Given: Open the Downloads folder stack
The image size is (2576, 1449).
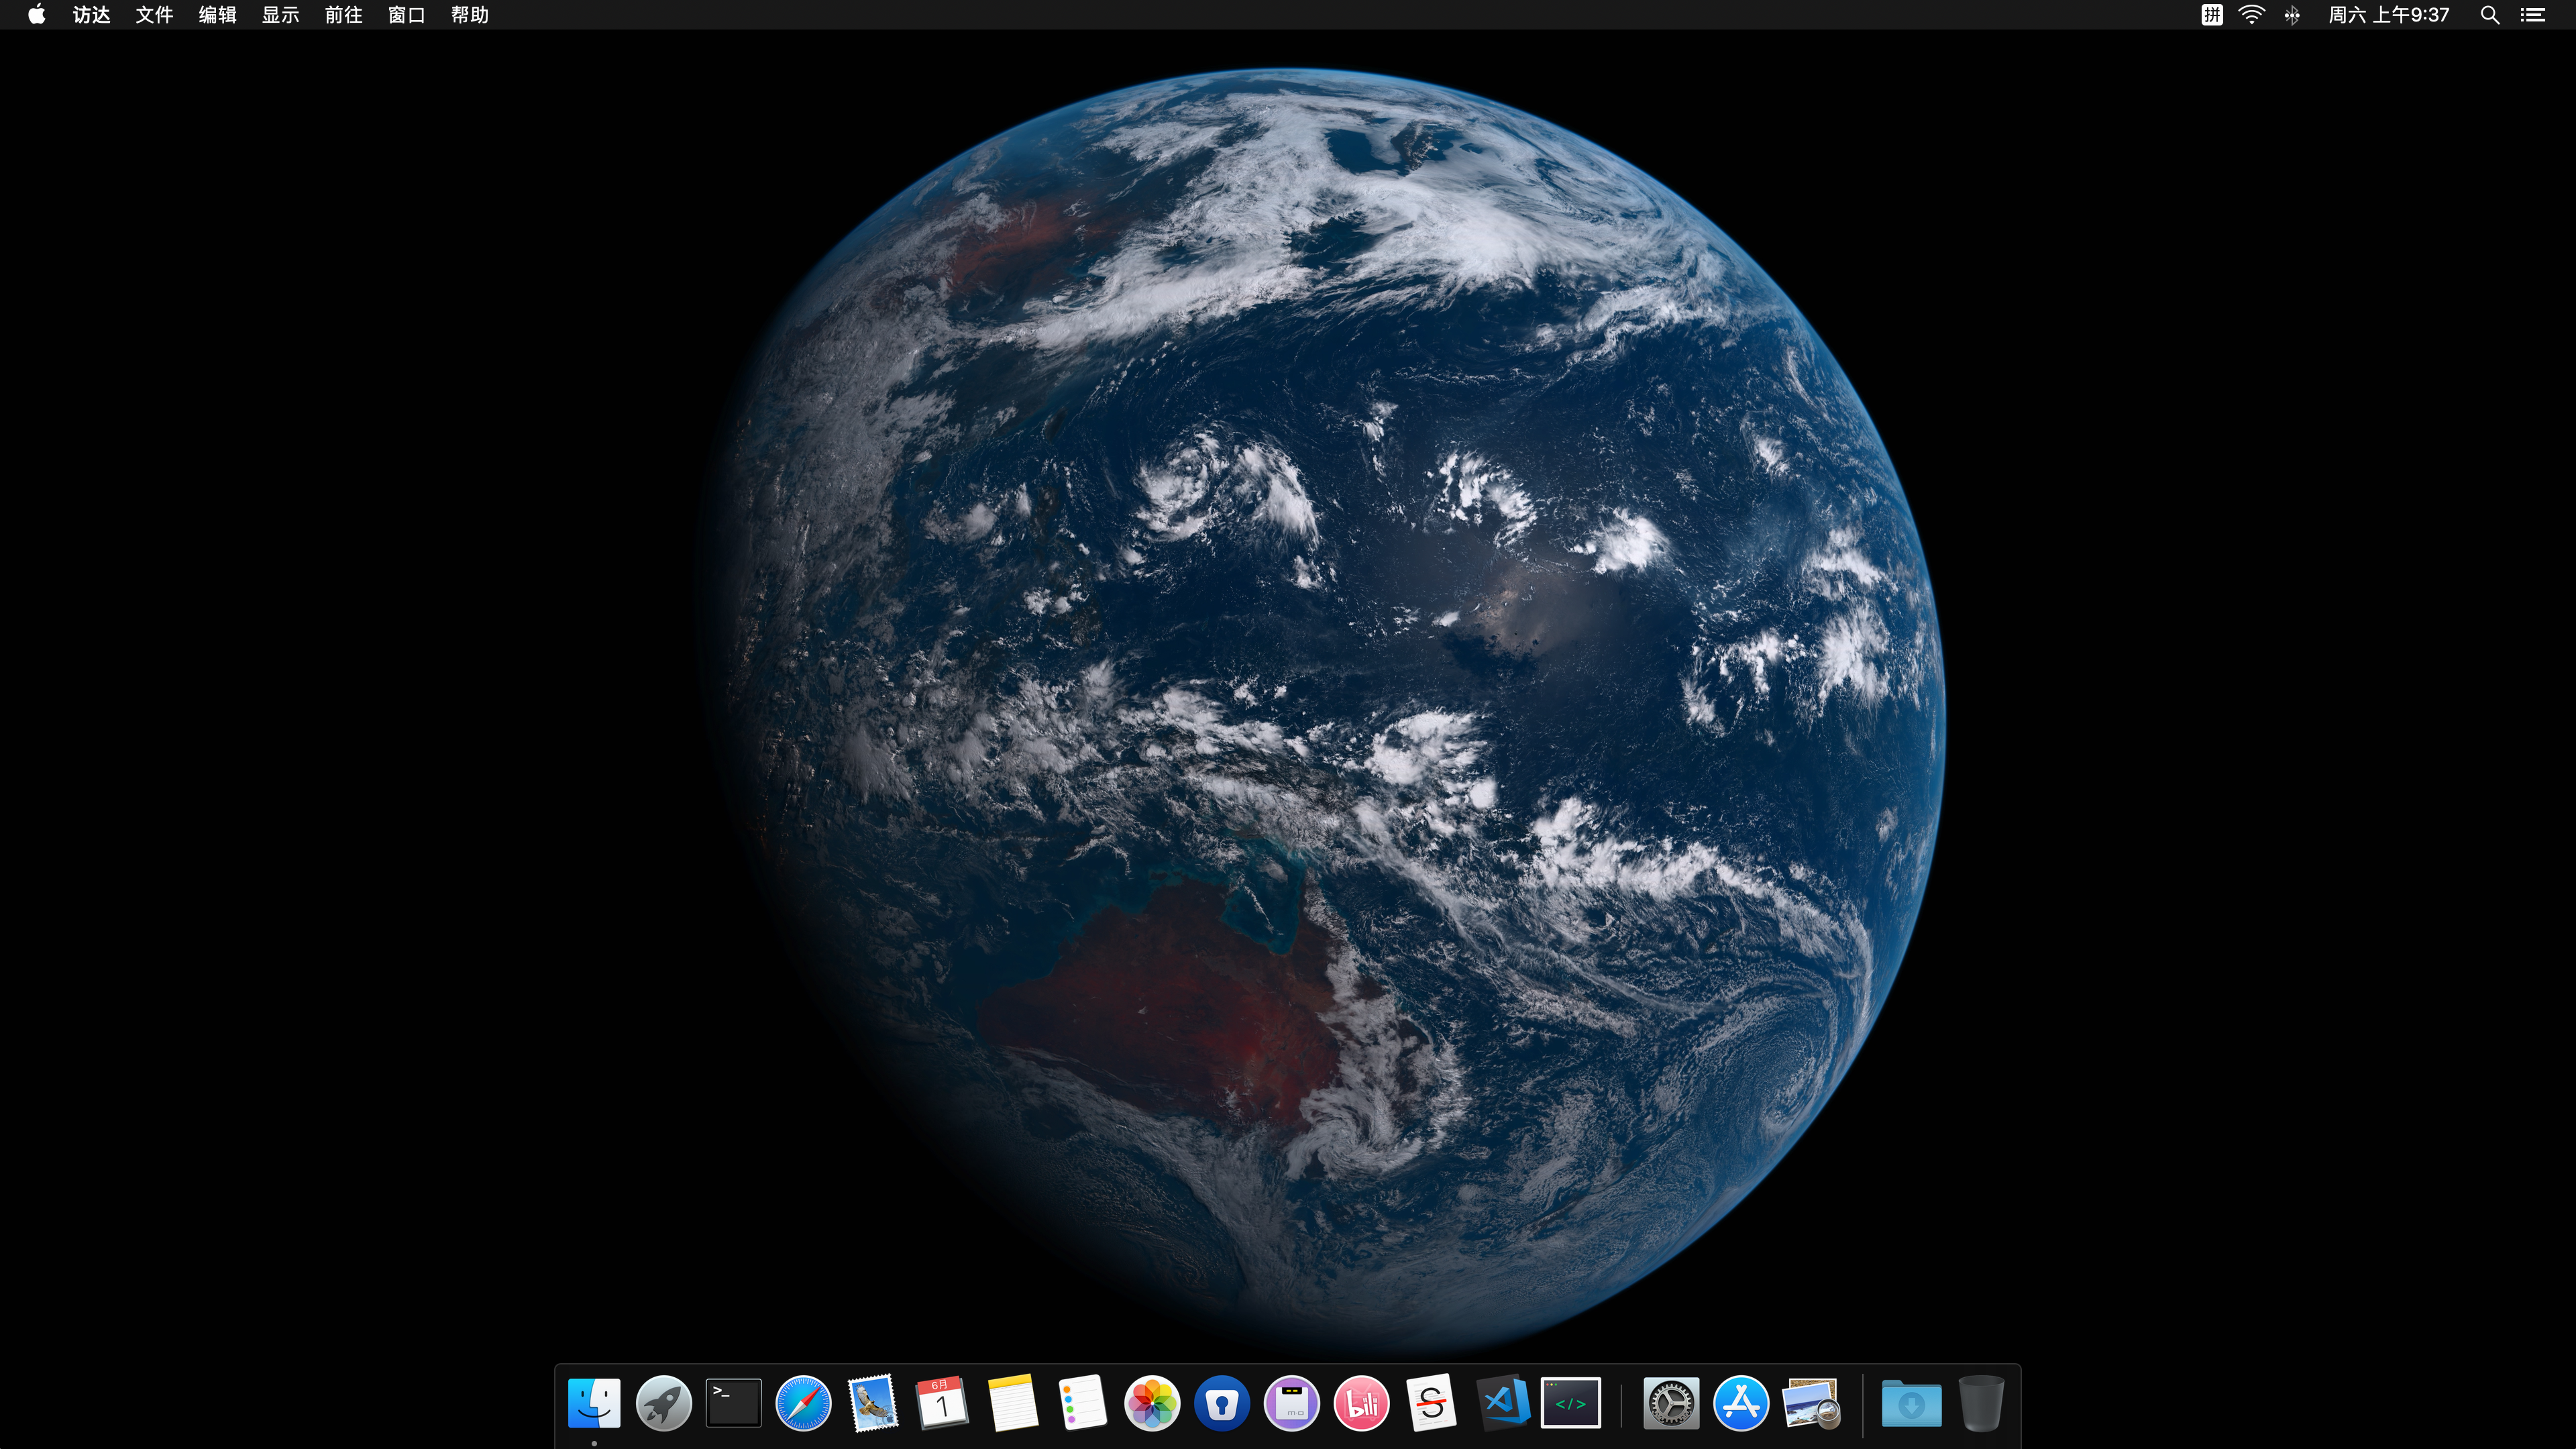Looking at the screenshot, I should tap(1911, 1403).
